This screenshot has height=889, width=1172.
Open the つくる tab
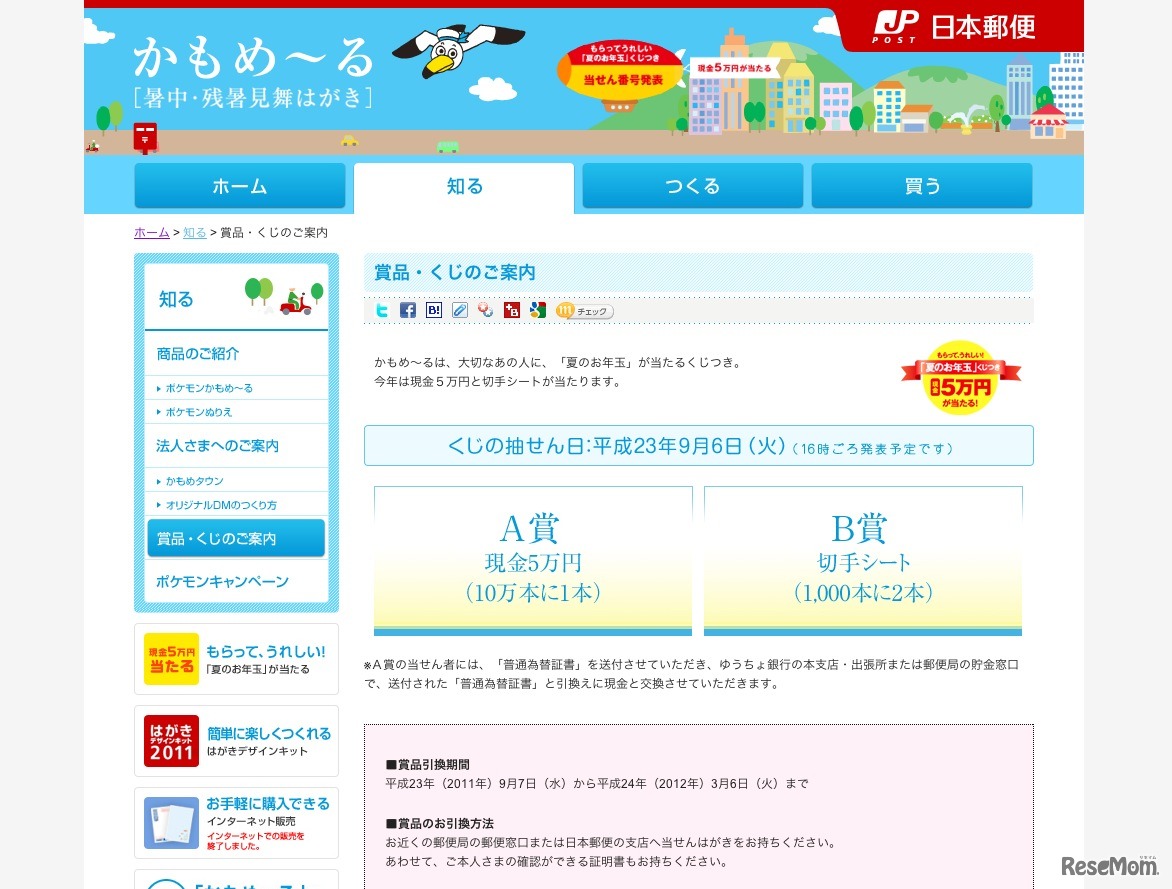[x=692, y=186]
